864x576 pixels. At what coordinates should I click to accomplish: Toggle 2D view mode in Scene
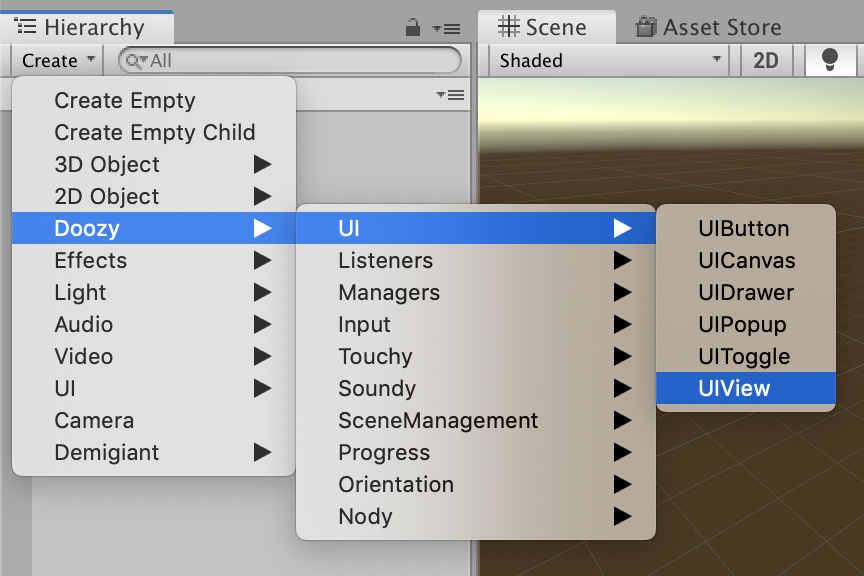(x=765, y=60)
